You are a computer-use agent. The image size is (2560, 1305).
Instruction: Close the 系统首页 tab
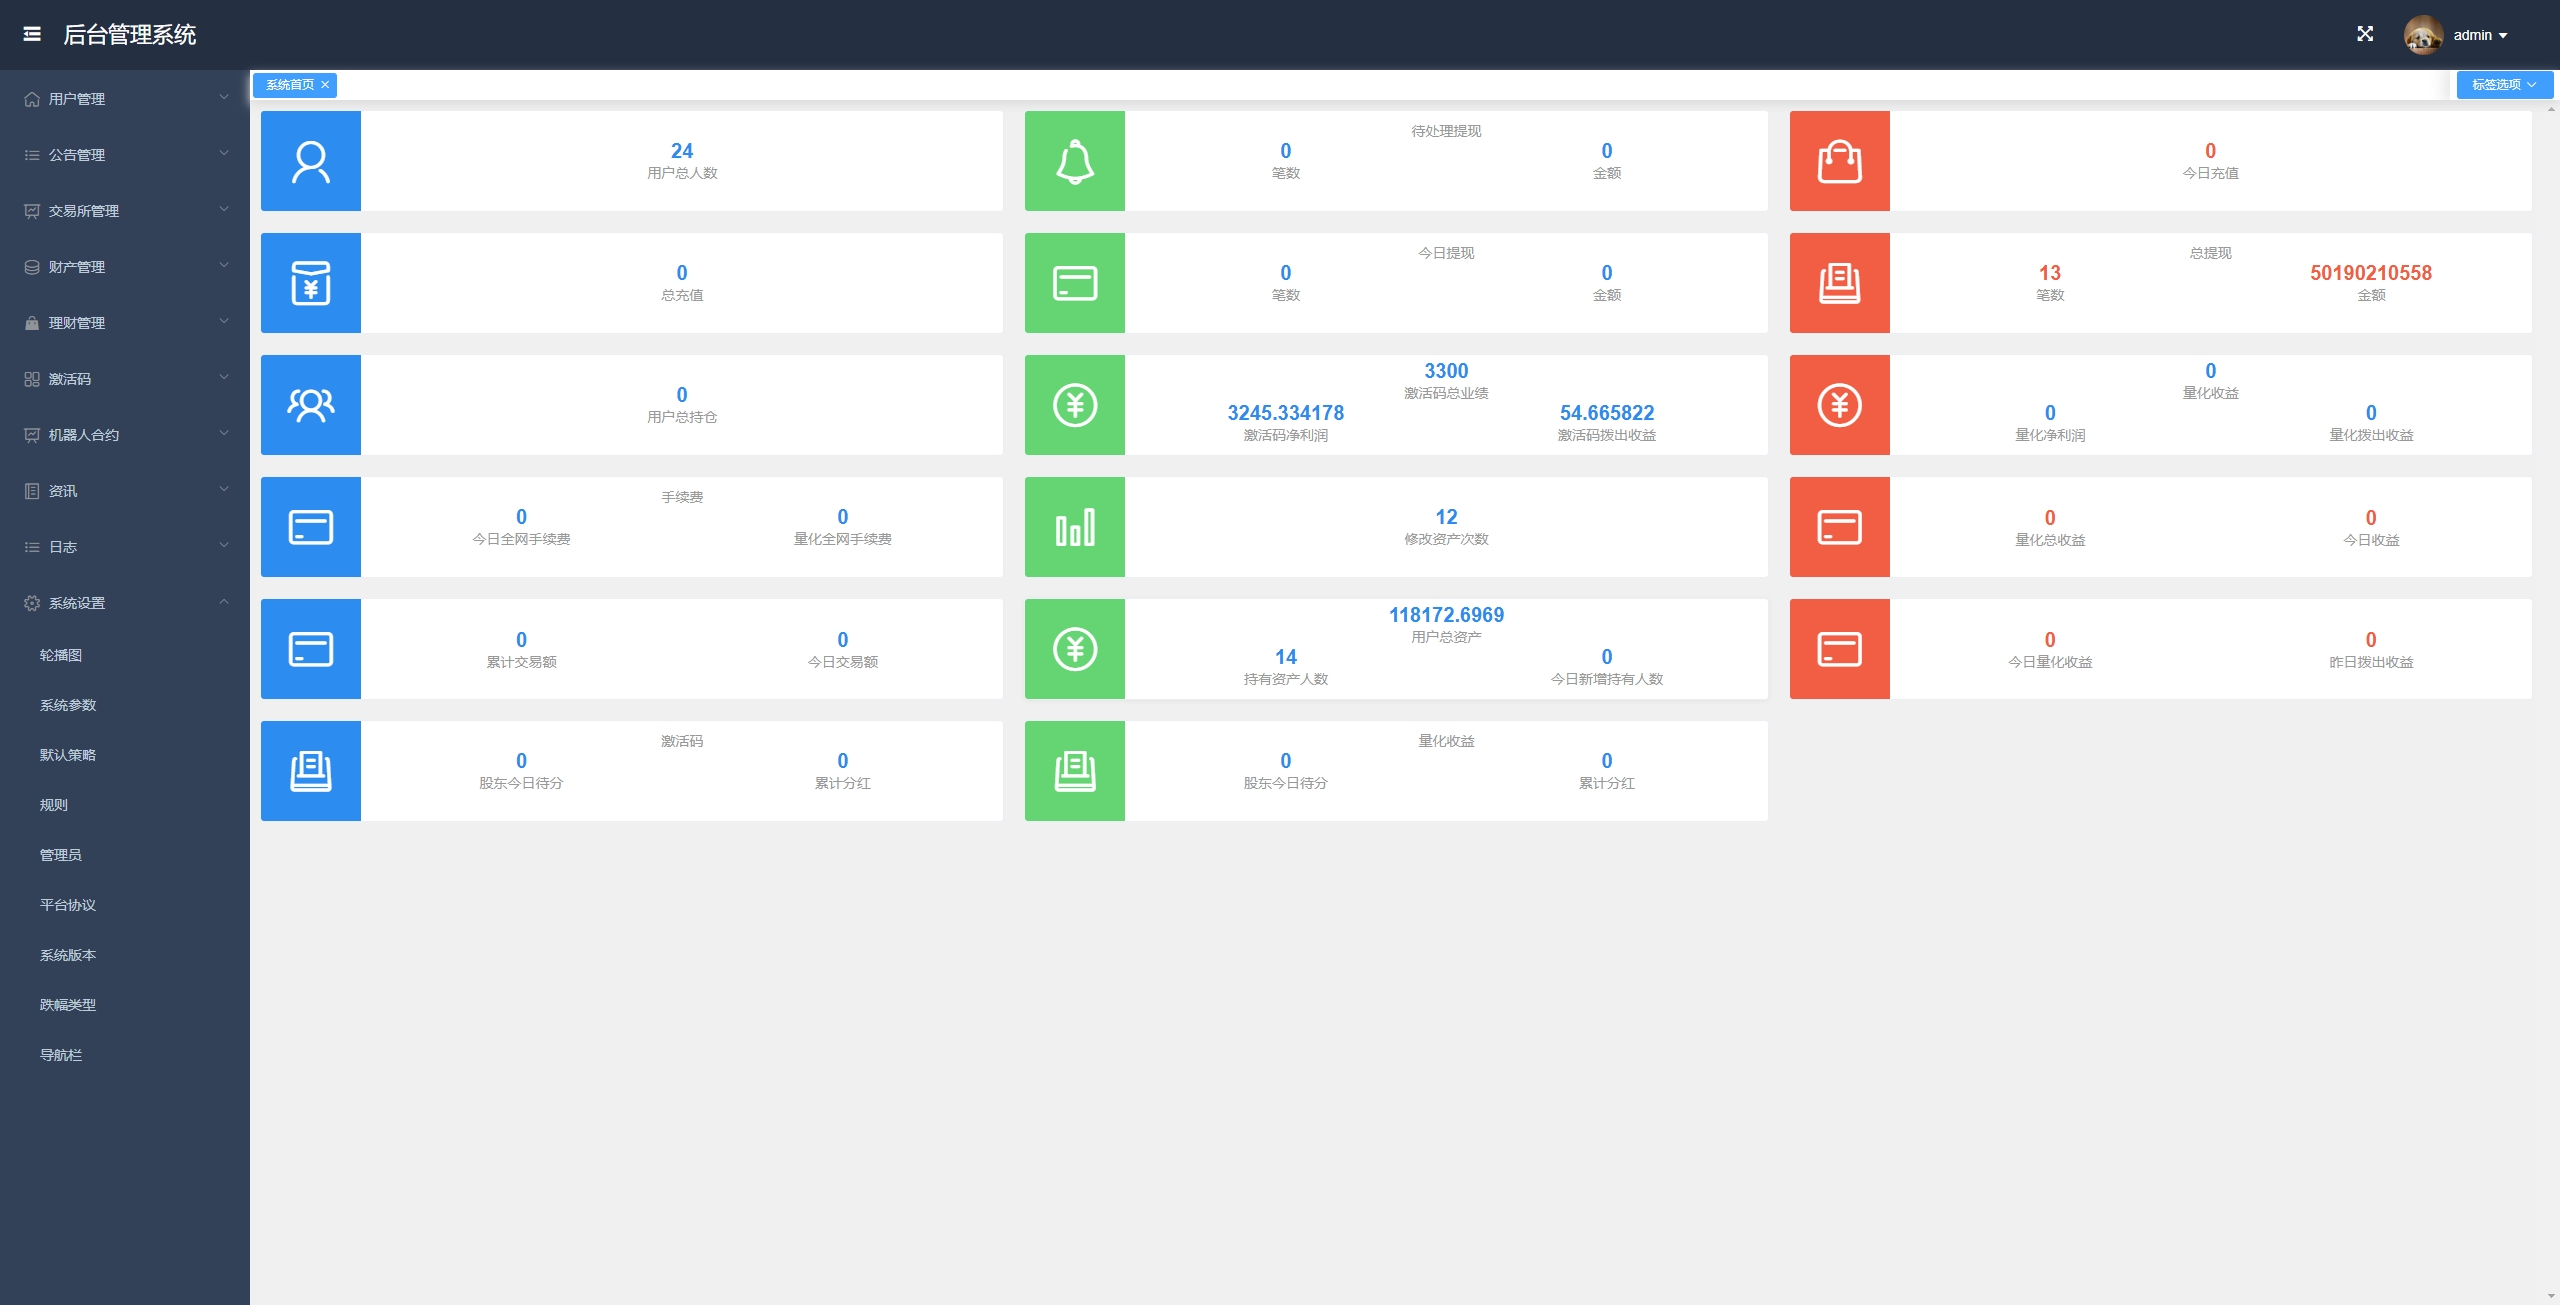[325, 85]
